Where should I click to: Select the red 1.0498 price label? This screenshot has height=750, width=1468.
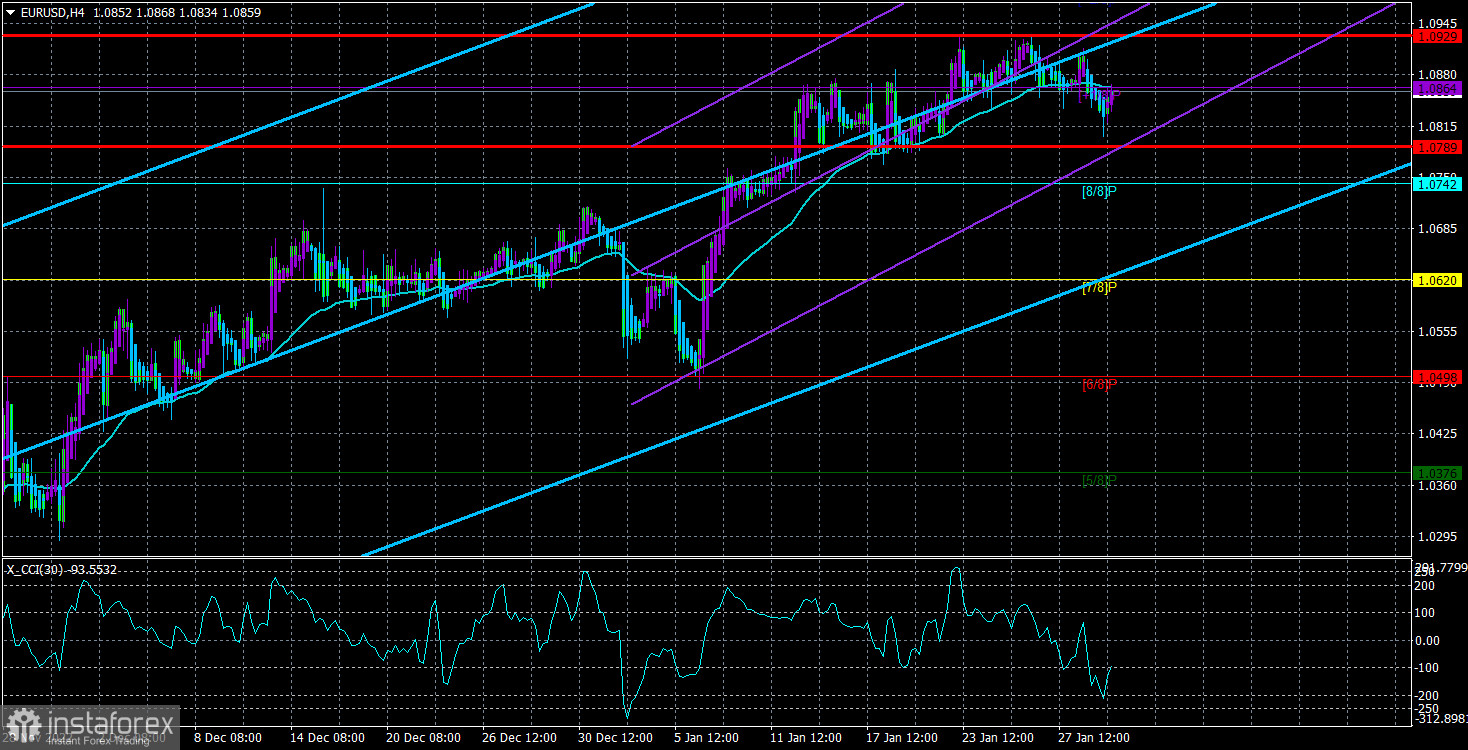tap(1437, 377)
